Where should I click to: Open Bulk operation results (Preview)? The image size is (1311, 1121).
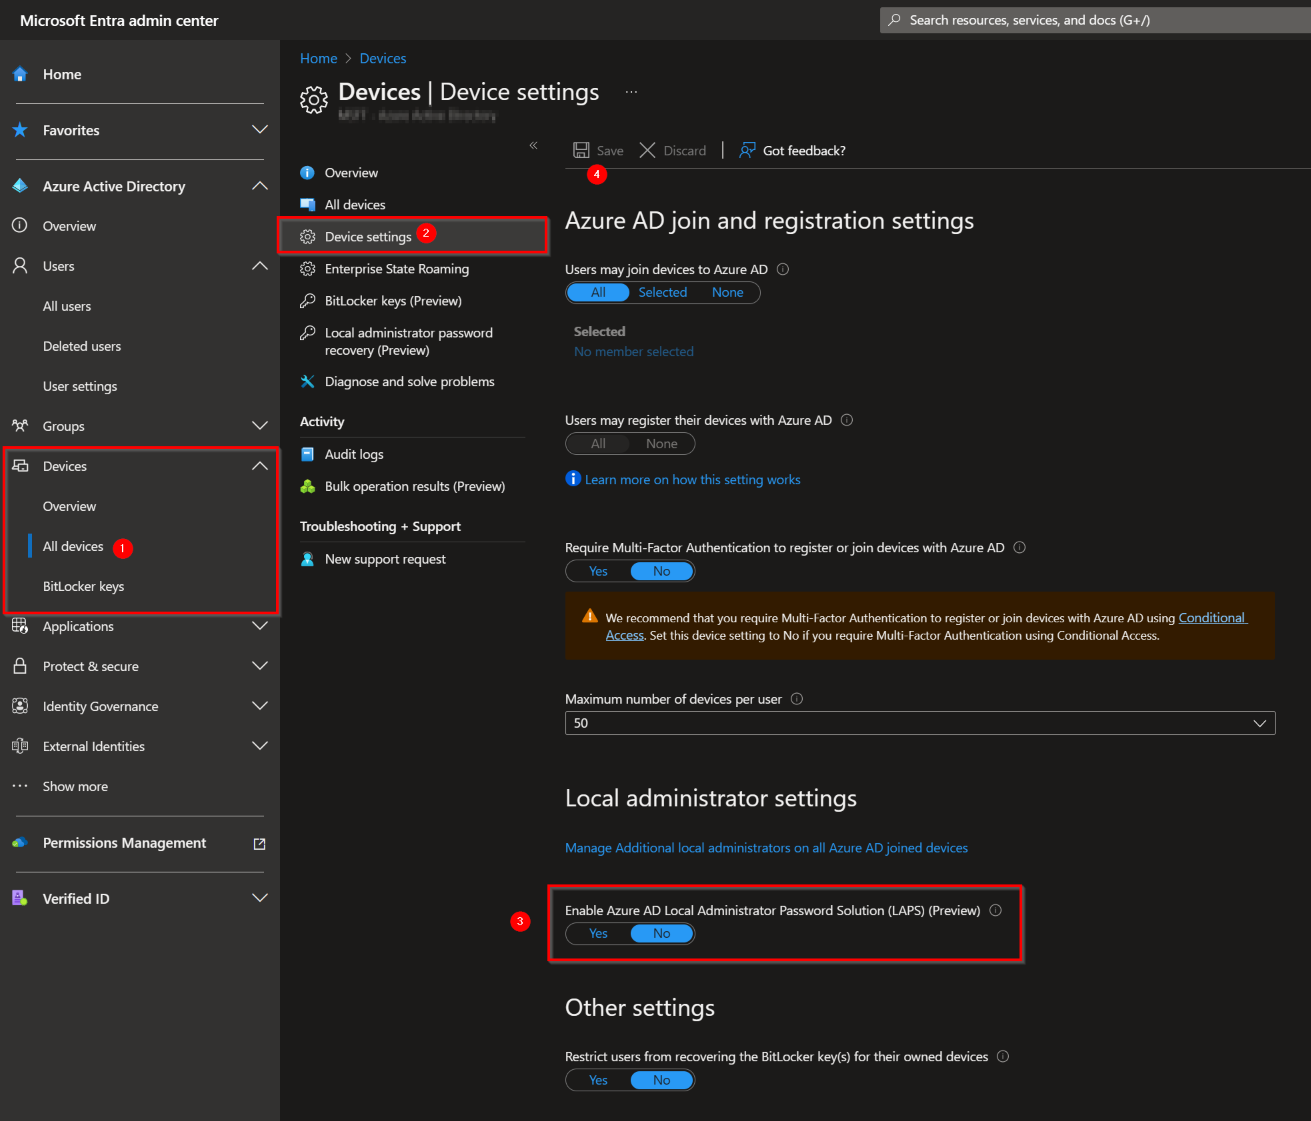[x=415, y=486]
